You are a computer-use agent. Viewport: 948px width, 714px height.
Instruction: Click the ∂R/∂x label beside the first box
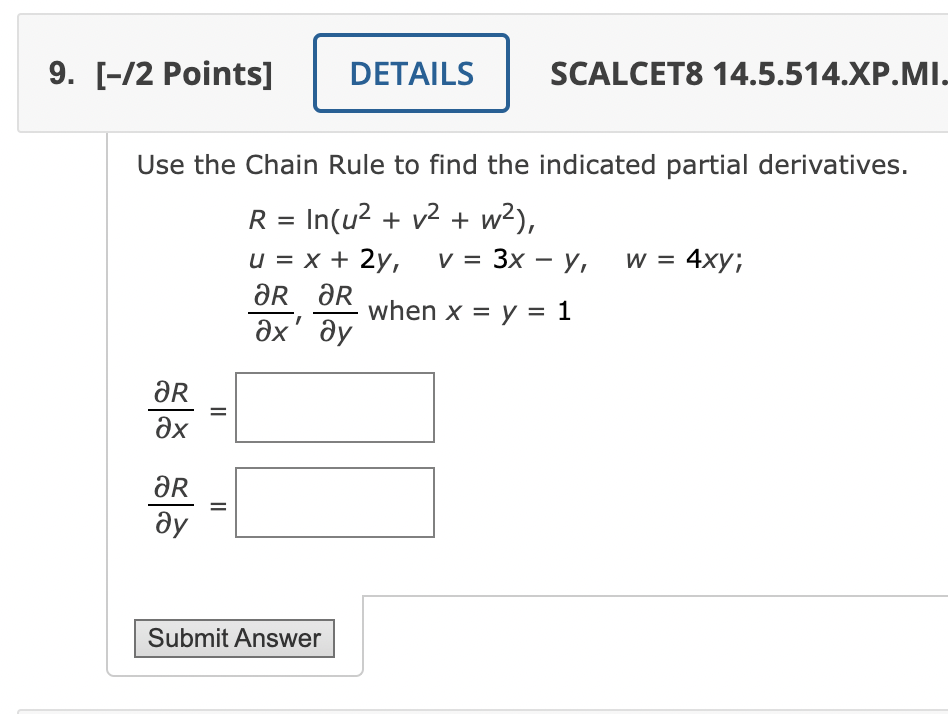(171, 407)
